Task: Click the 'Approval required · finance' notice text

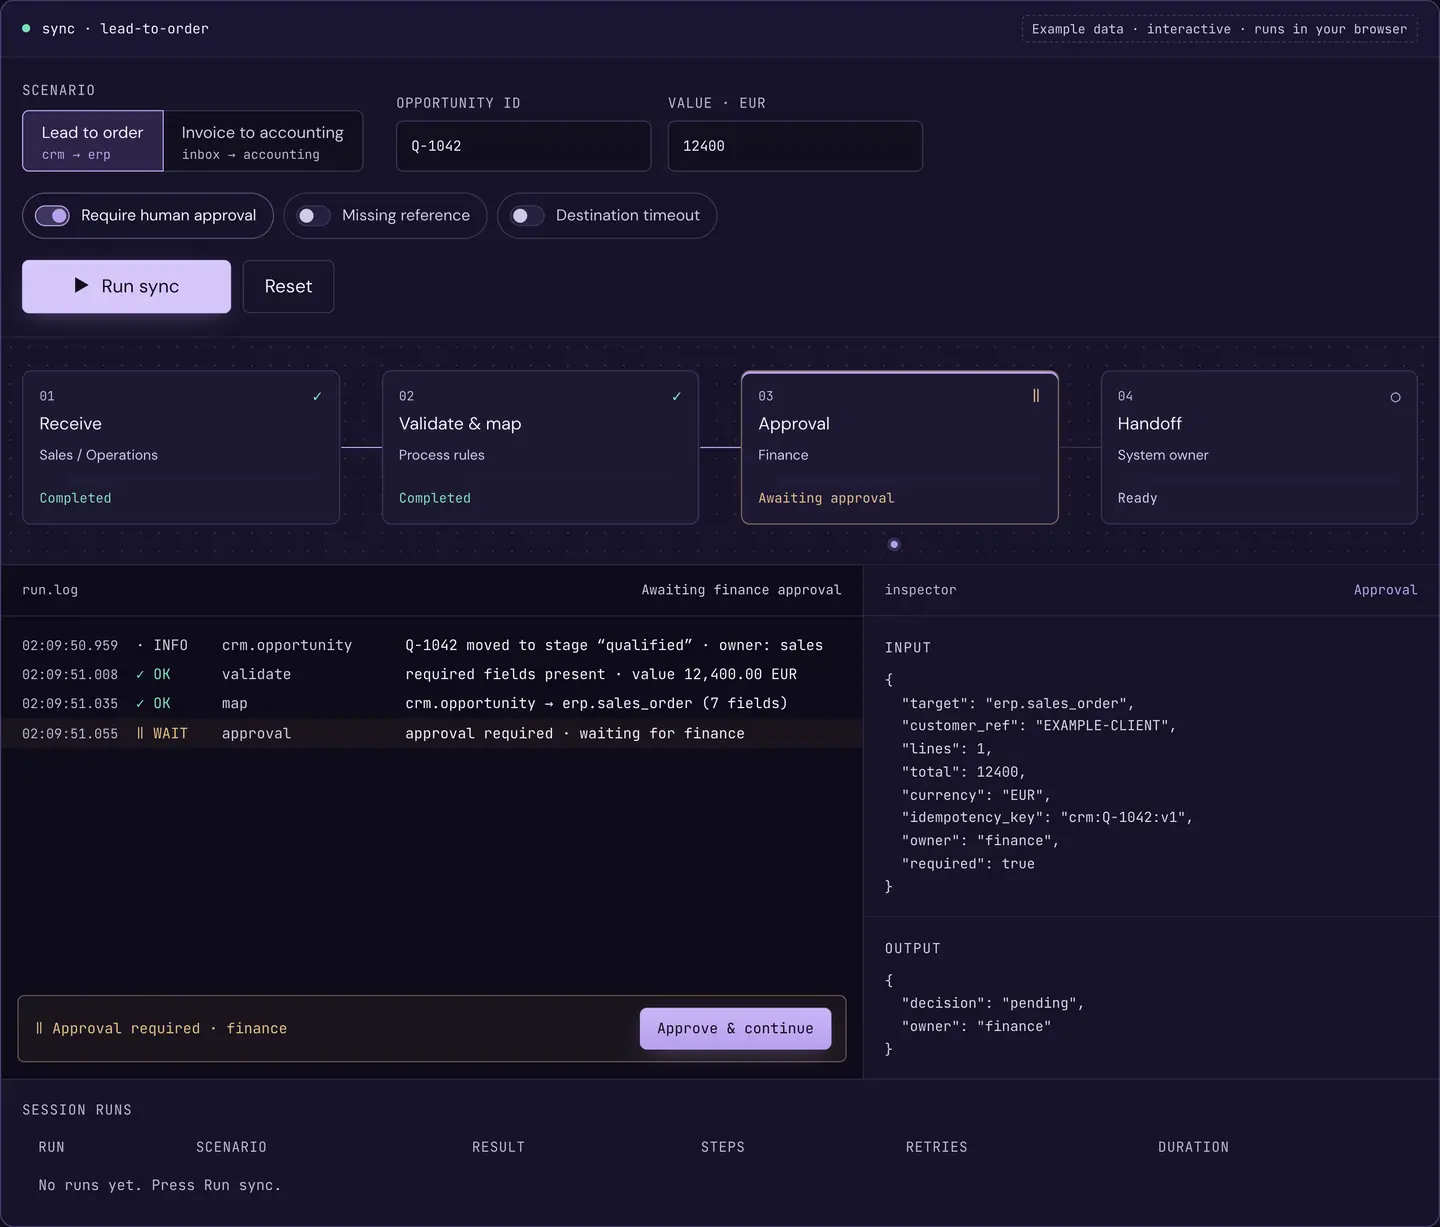Action: (161, 1029)
